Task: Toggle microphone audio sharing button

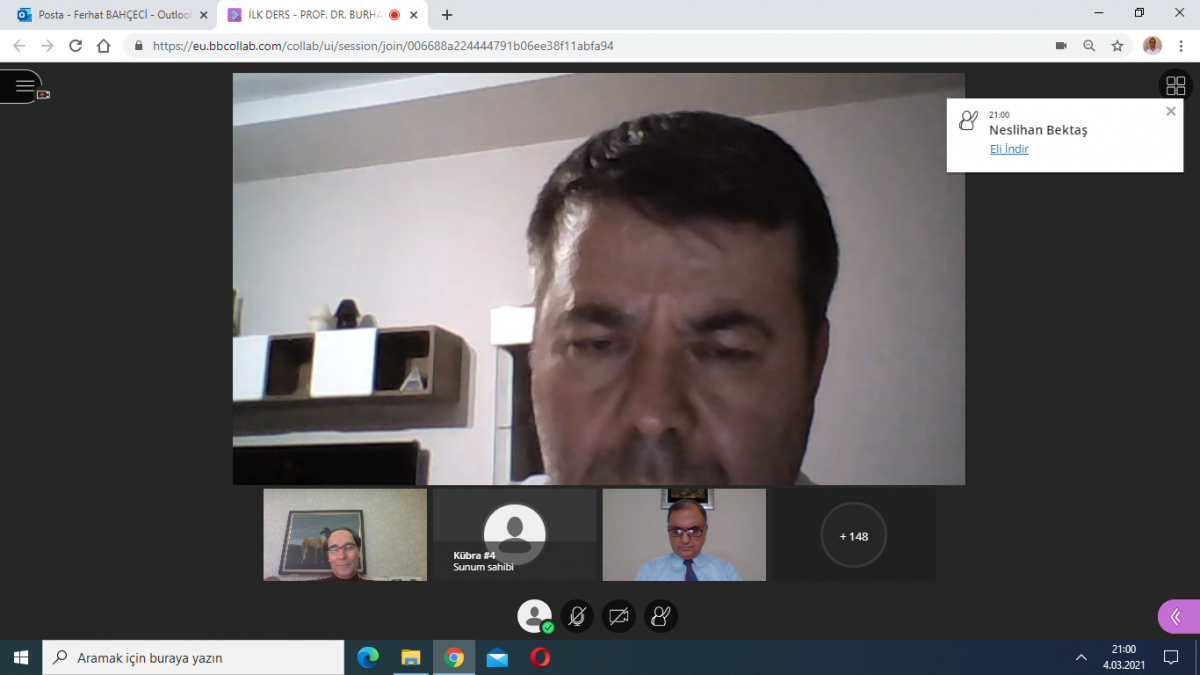Action: (577, 616)
